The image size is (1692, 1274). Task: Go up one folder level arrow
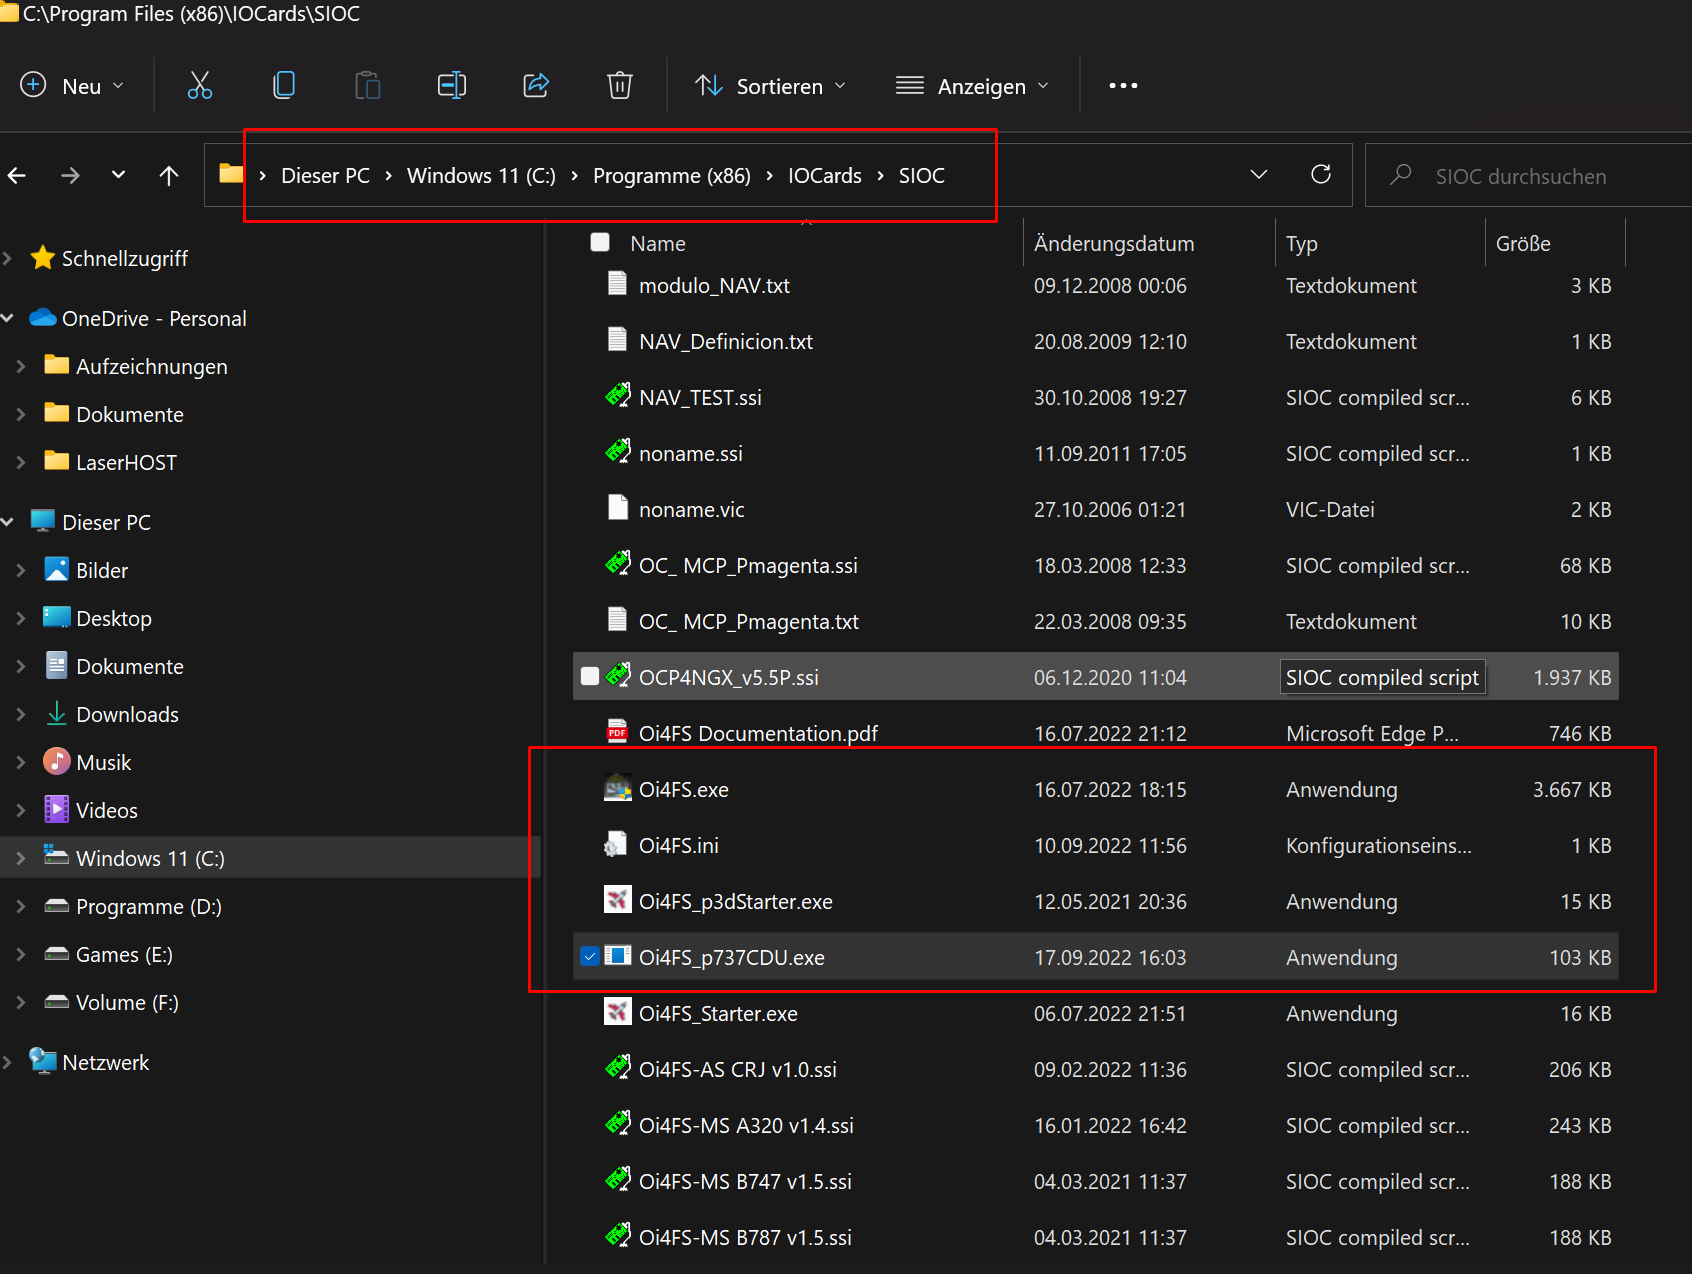(x=169, y=176)
